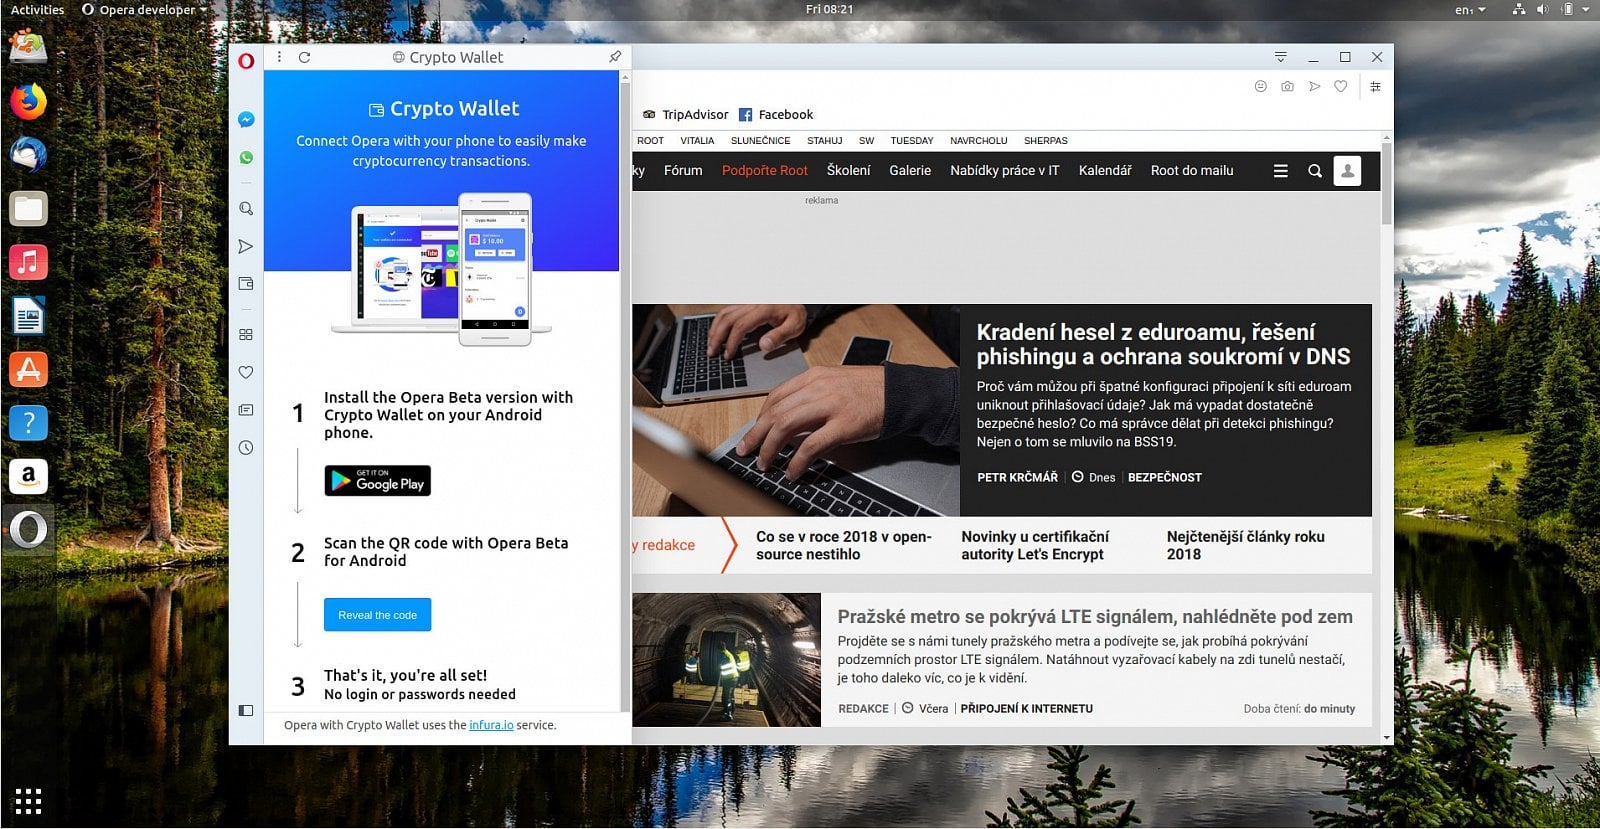Select the Crypto Wallet sidebar icon
Viewport: 1600px width, 829px height.
246,284
